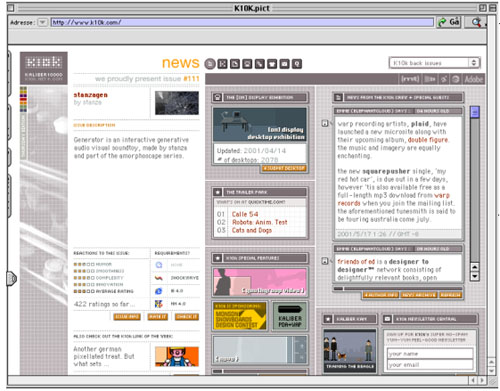Click the green reload arrow in browser toolbar
This screenshot has width=500, height=391.
[x=442, y=22]
